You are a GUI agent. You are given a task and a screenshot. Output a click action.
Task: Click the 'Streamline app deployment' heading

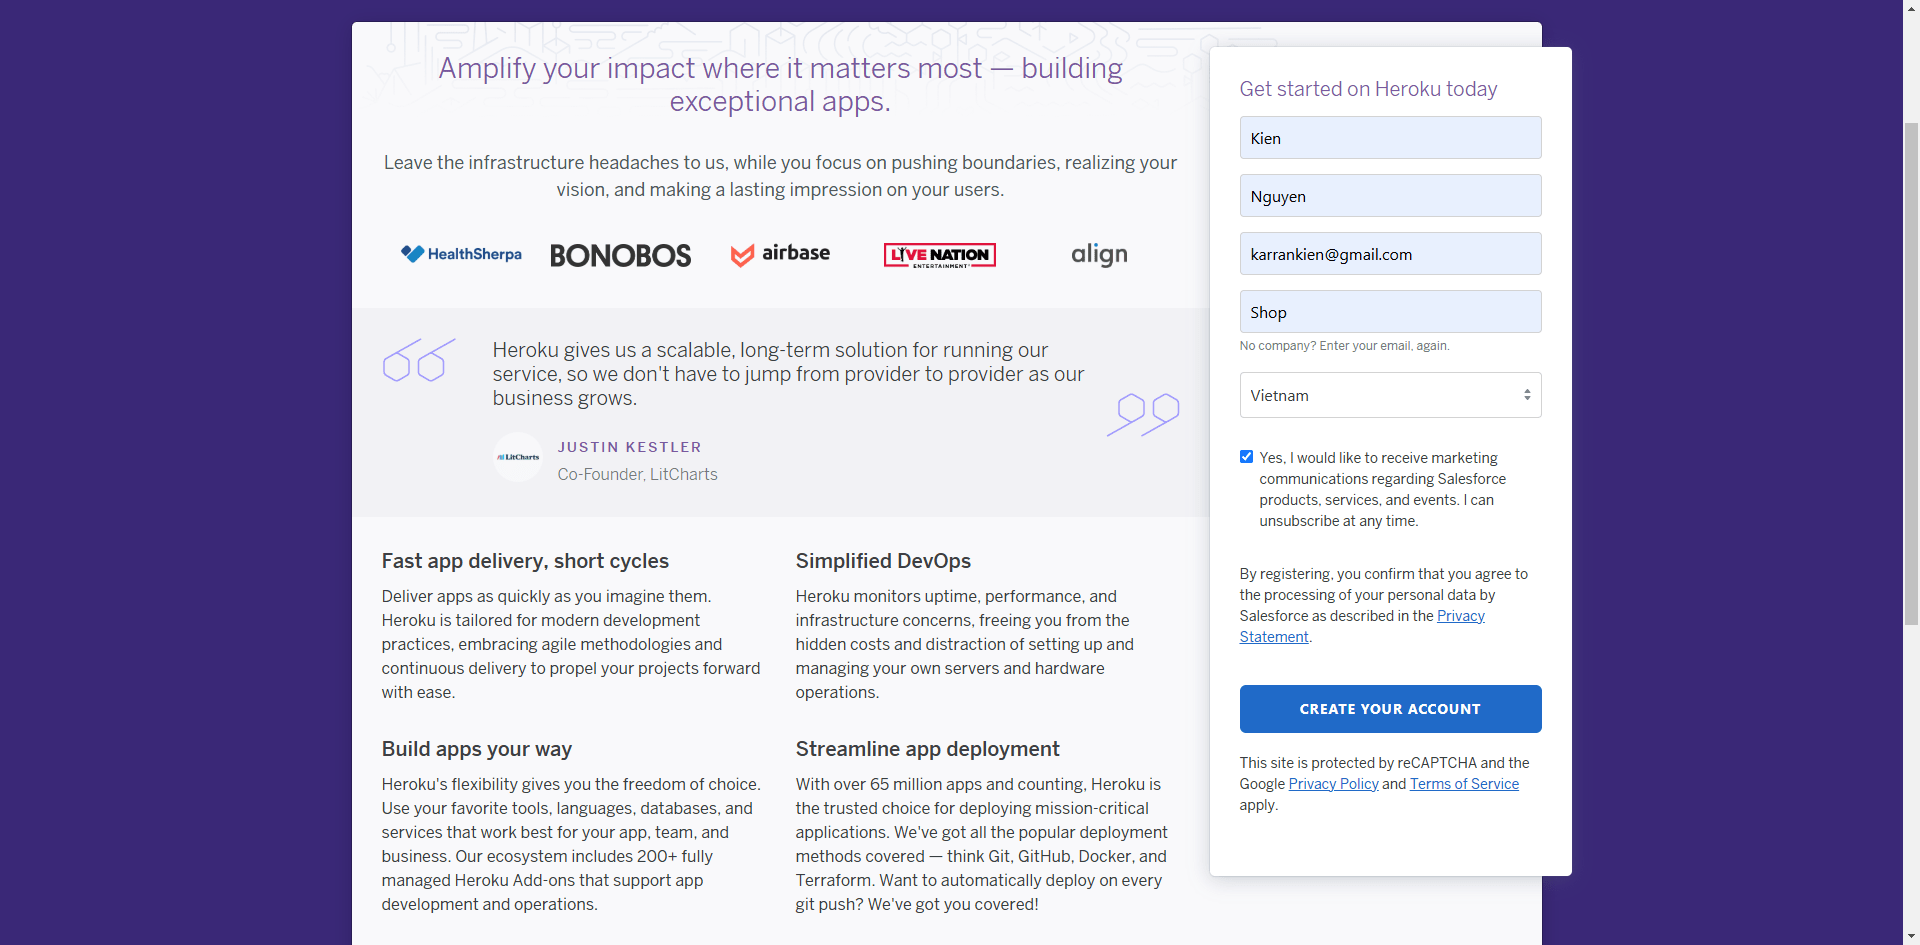tap(927, 749)
